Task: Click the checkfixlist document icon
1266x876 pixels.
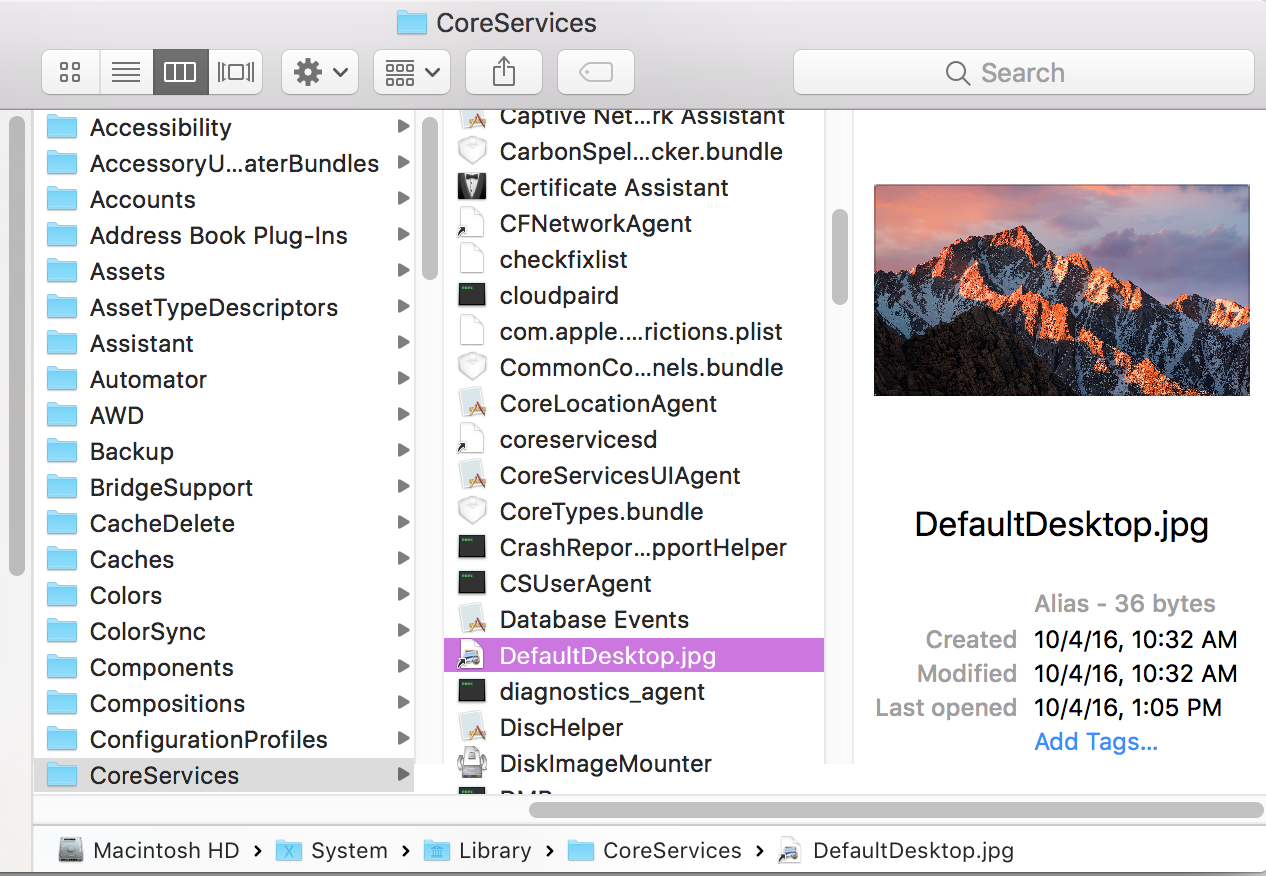Action: [471, 259]
